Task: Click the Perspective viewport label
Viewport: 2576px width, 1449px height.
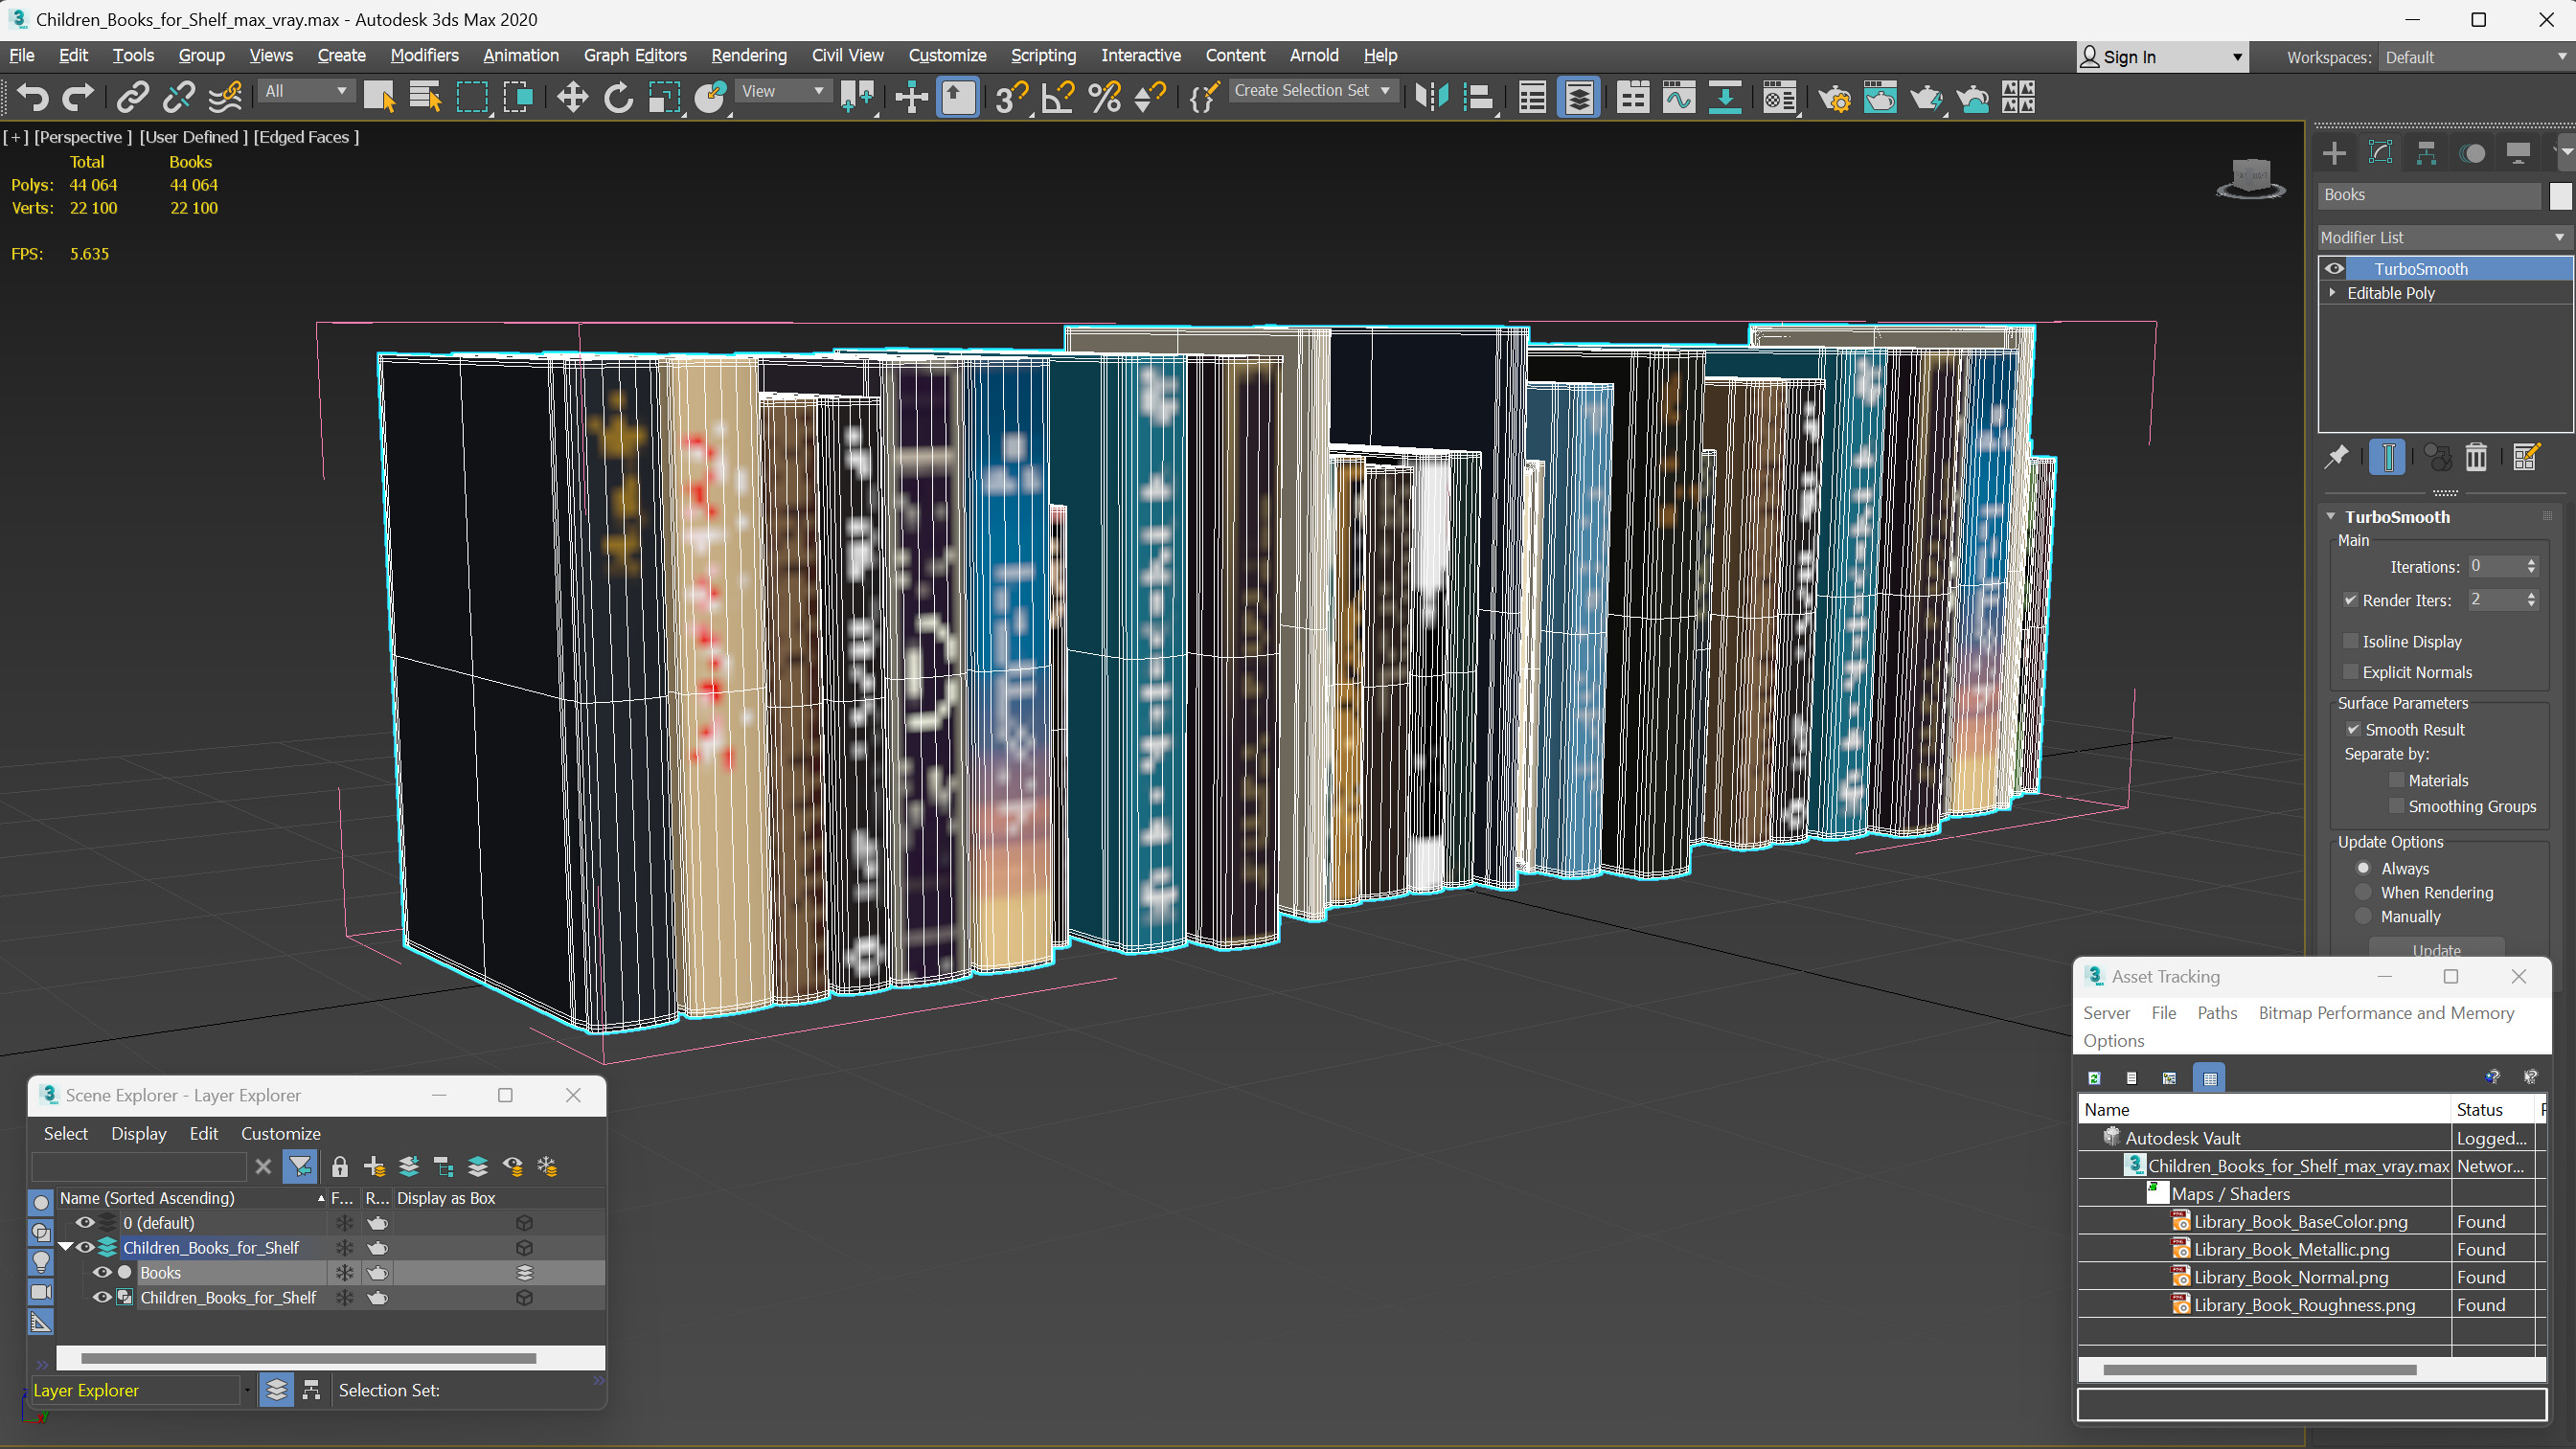Action: (x=83, y=137)
